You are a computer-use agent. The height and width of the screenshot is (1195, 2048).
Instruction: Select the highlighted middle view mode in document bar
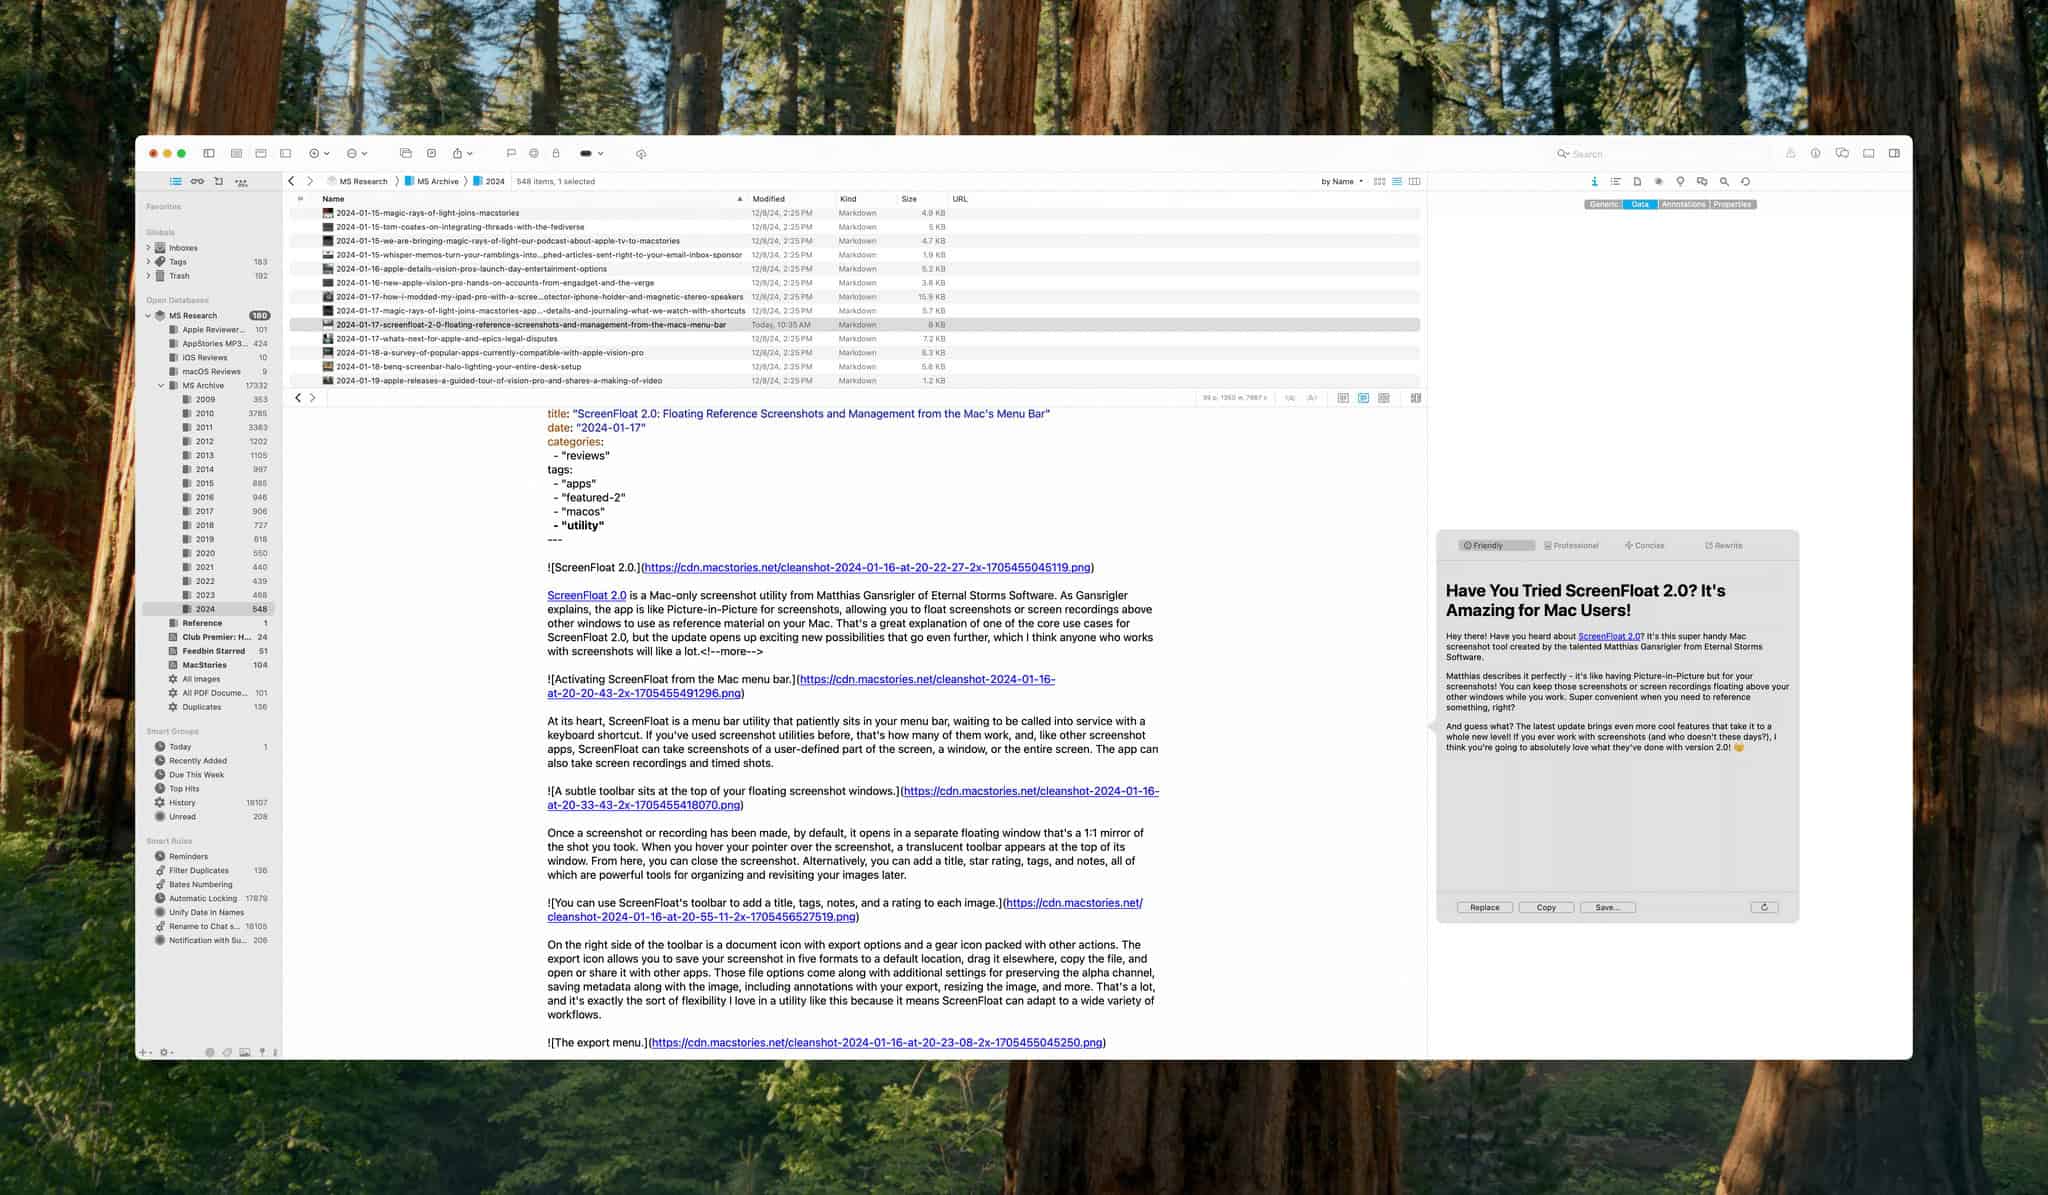tap(1363, 398)
